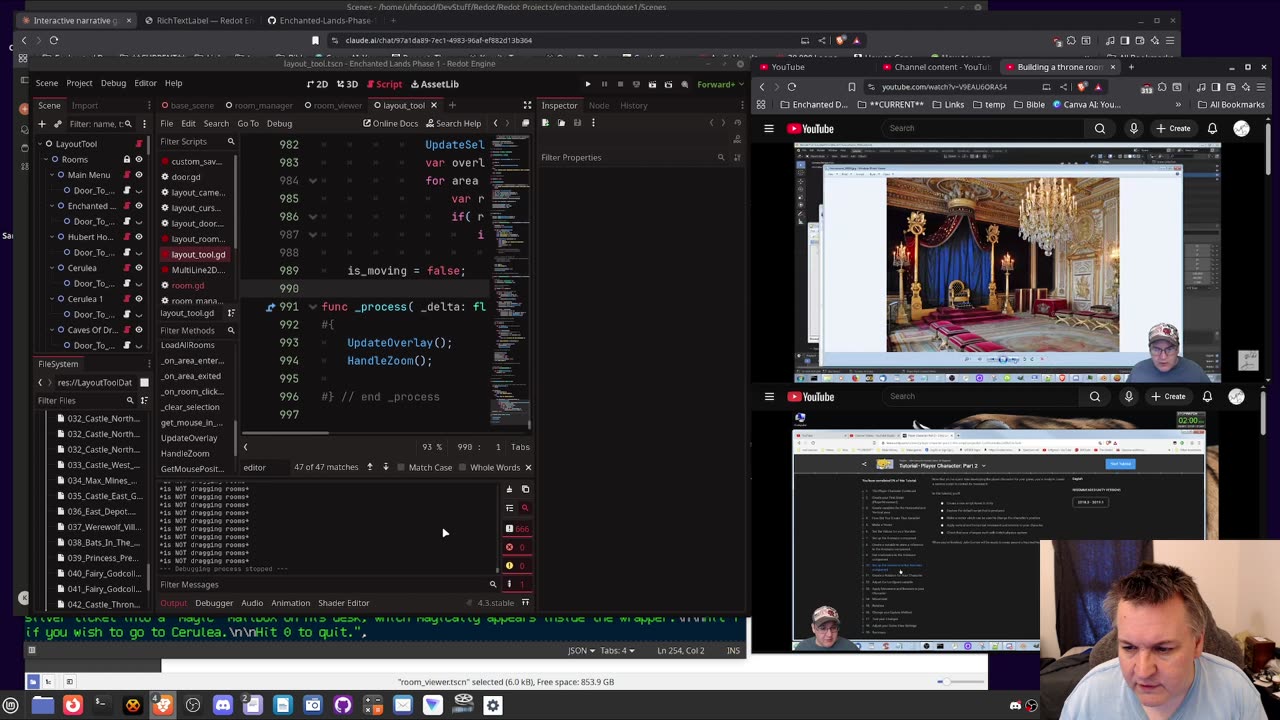This screenshot has width=1280, height=720.
Task: Toggle the warnings filter in output panel
Action: tap(515, 566)
